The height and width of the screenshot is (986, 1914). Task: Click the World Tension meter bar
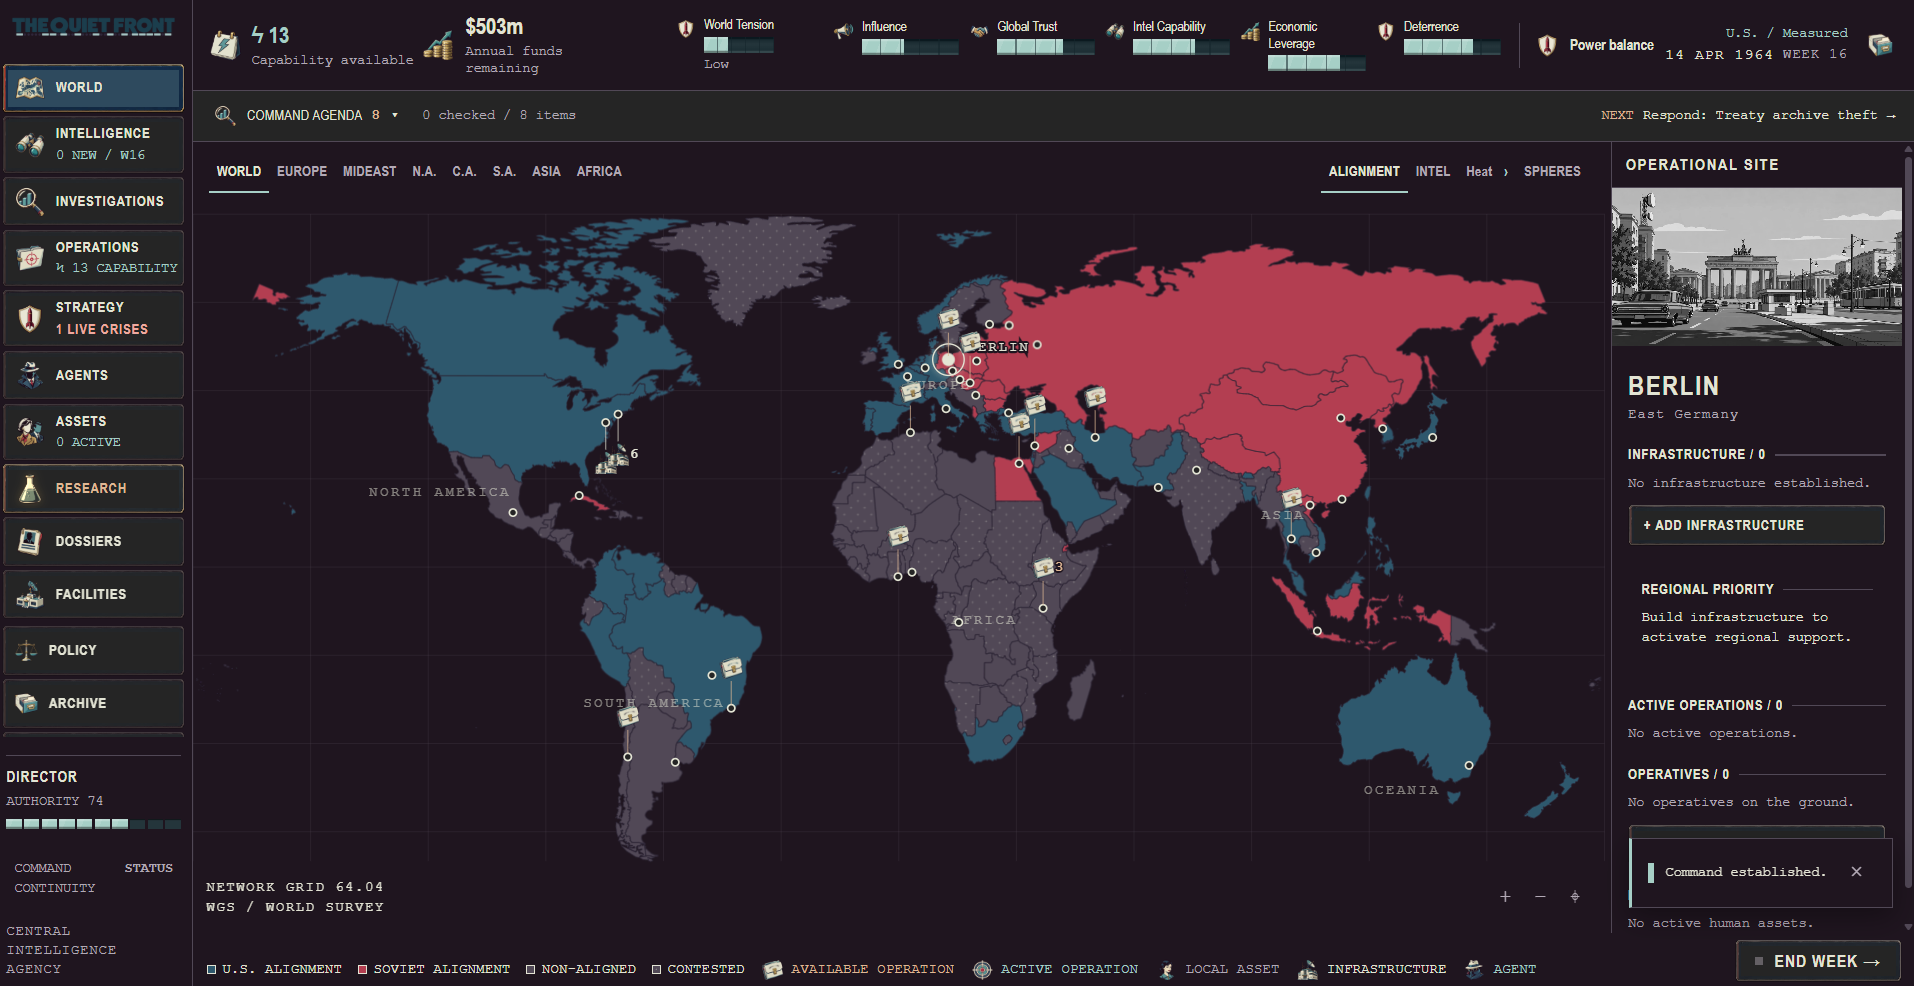[738, 45]
